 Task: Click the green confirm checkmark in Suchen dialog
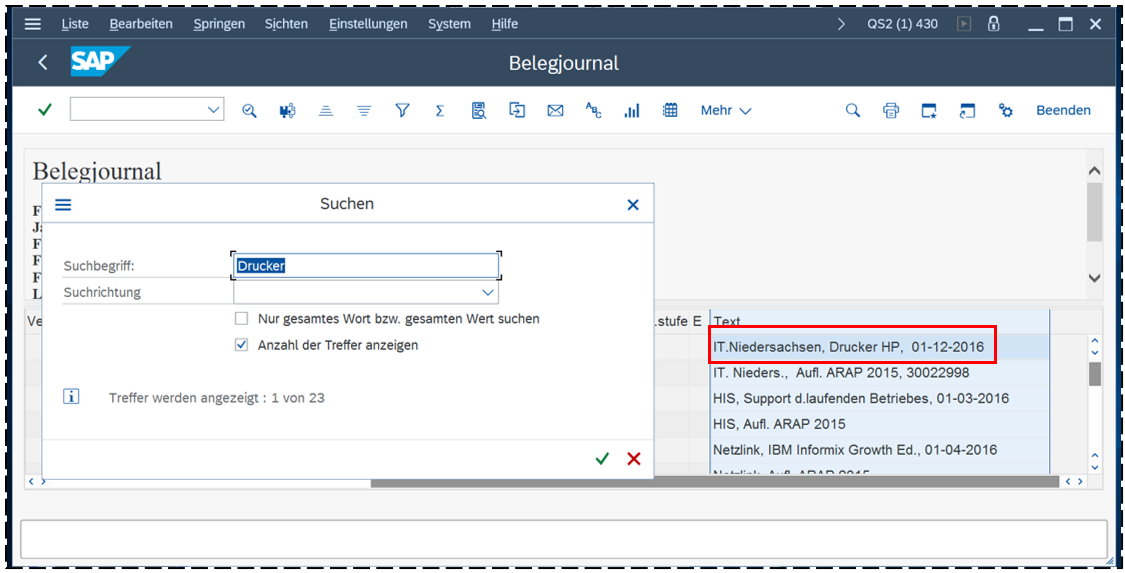click(602, 458)
